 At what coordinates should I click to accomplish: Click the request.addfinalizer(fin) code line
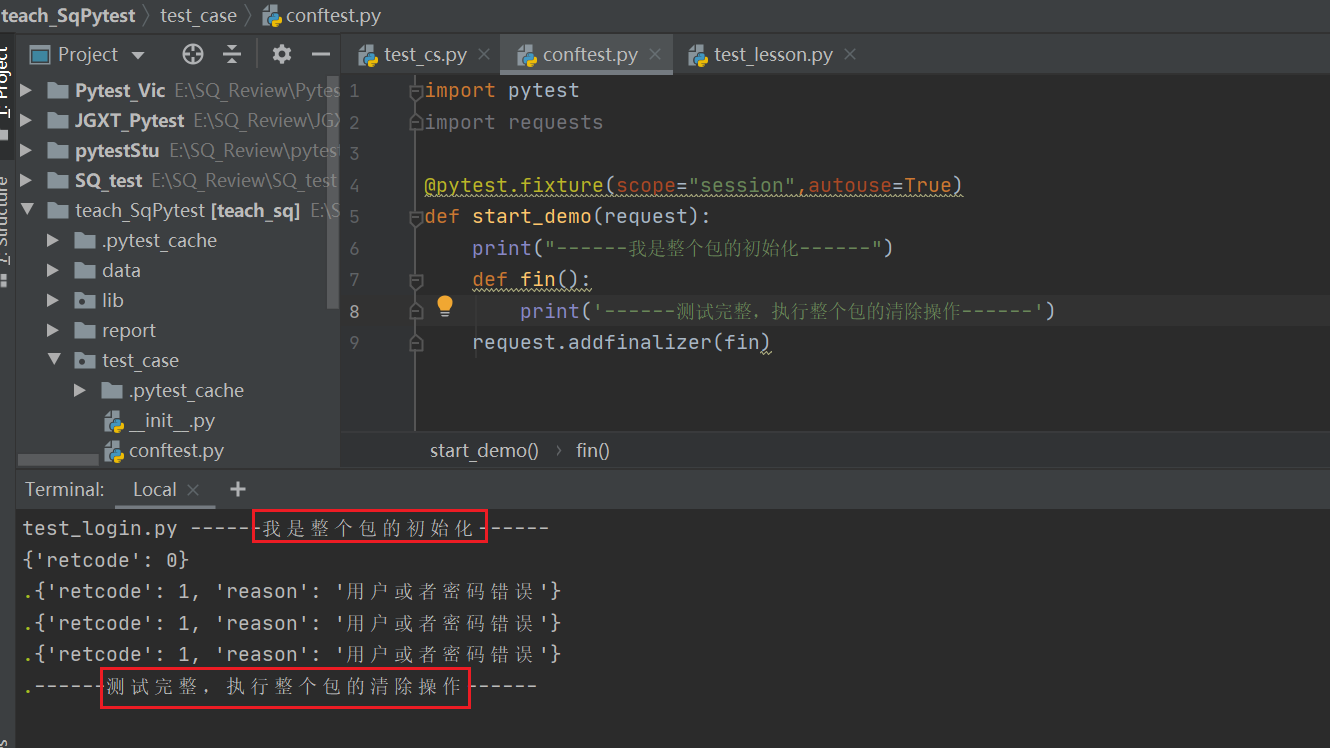(621, 343)
